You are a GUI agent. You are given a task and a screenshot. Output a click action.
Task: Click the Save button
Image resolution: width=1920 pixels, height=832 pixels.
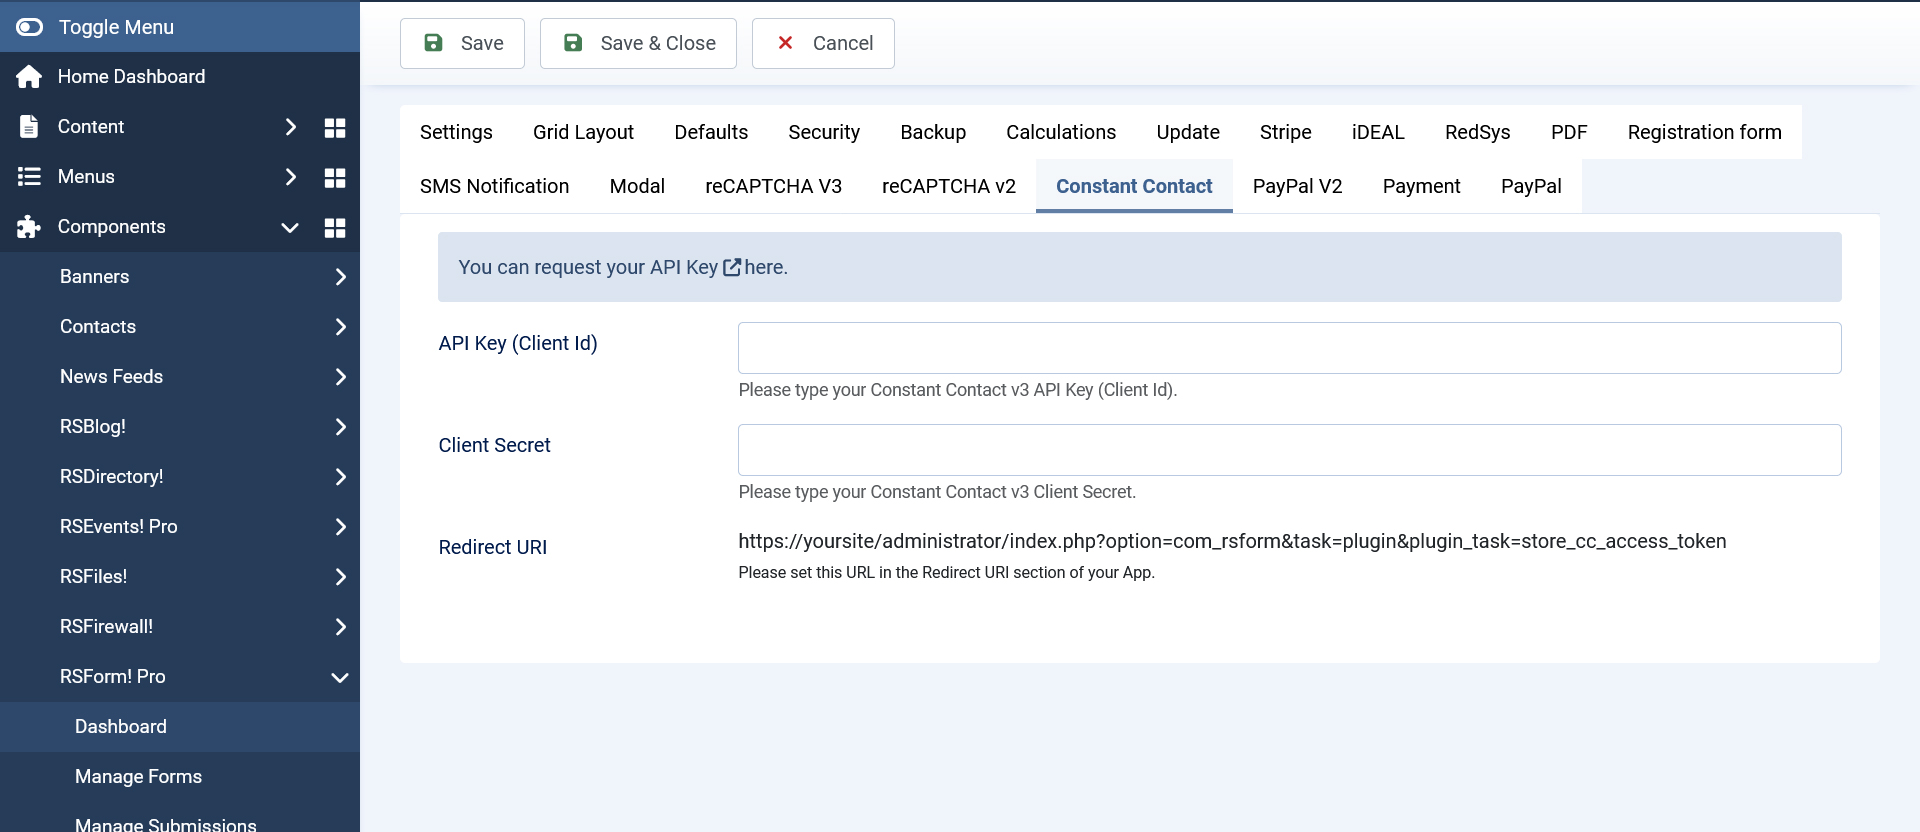pyautogui.click(x=462, y=43)
